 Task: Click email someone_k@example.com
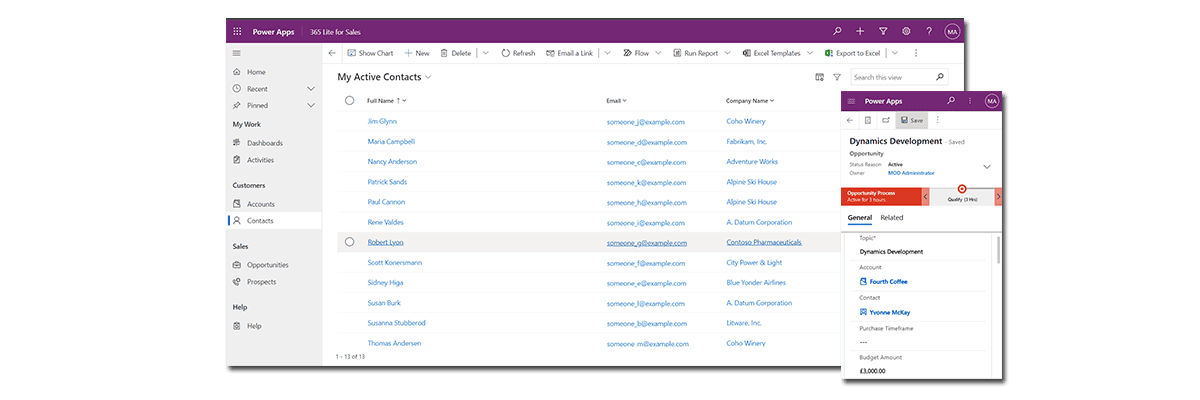(645, 182)
